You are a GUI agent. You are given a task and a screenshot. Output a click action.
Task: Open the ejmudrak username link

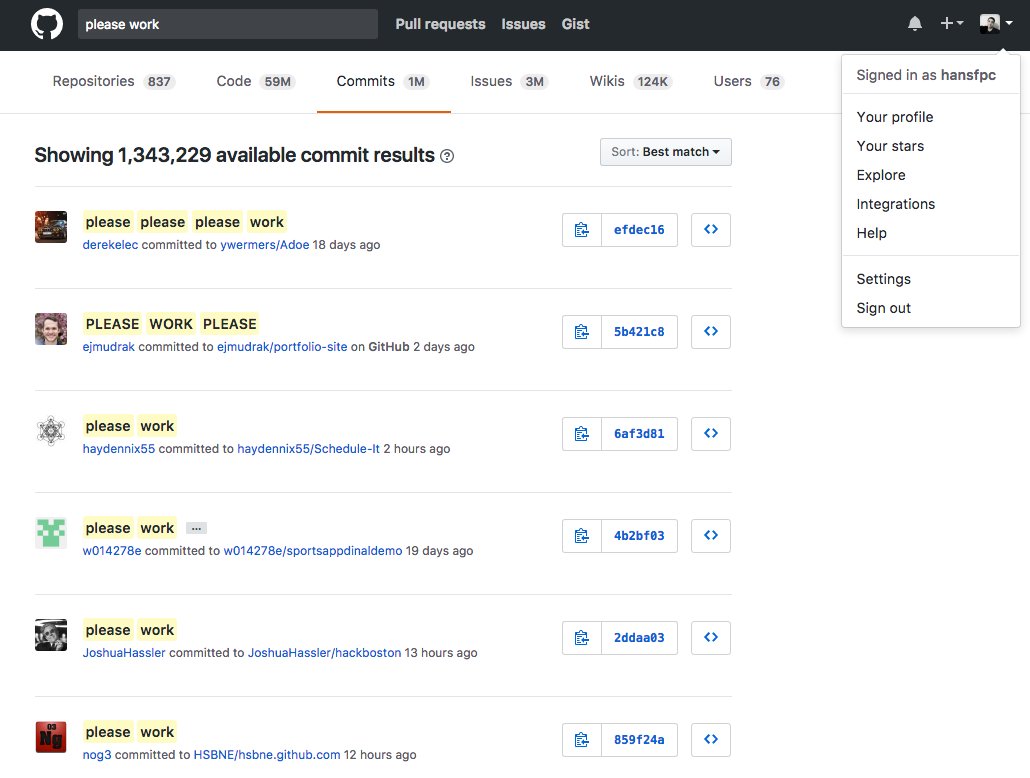(x=108, y=347)
